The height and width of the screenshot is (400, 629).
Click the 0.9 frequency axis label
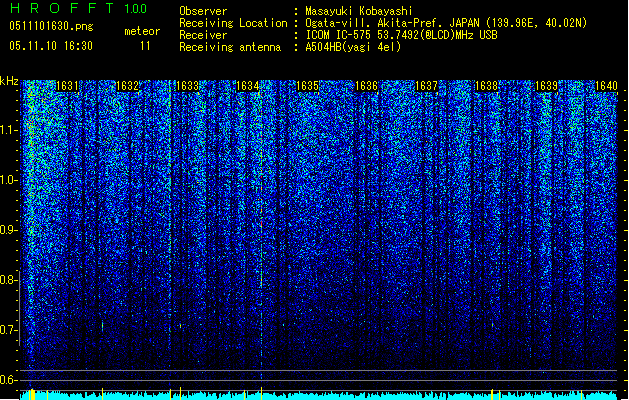[8, 230]
